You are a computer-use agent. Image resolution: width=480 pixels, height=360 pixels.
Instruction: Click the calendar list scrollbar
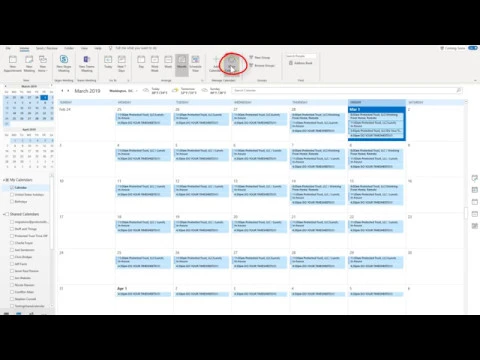click(52, 213)
